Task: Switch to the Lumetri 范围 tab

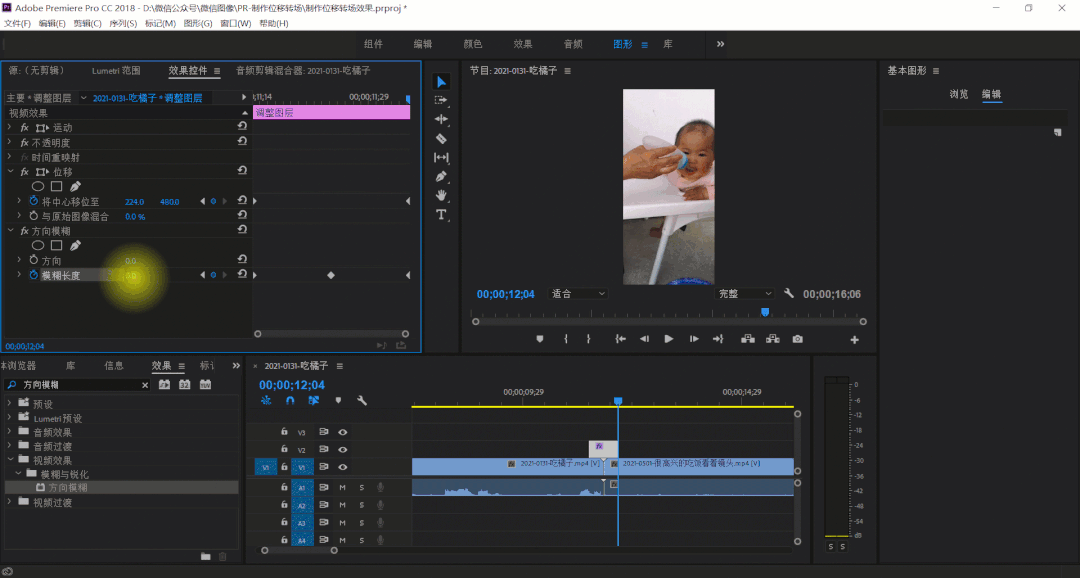Action: [x=116, y=70]
